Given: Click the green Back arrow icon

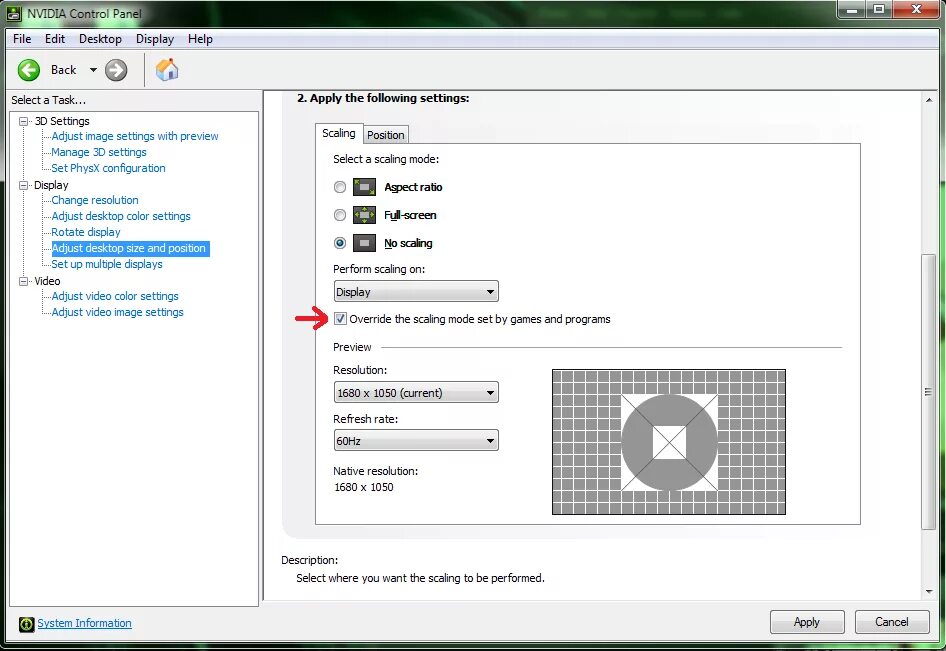Looking at the screenshot, I should tap(28, 70).
